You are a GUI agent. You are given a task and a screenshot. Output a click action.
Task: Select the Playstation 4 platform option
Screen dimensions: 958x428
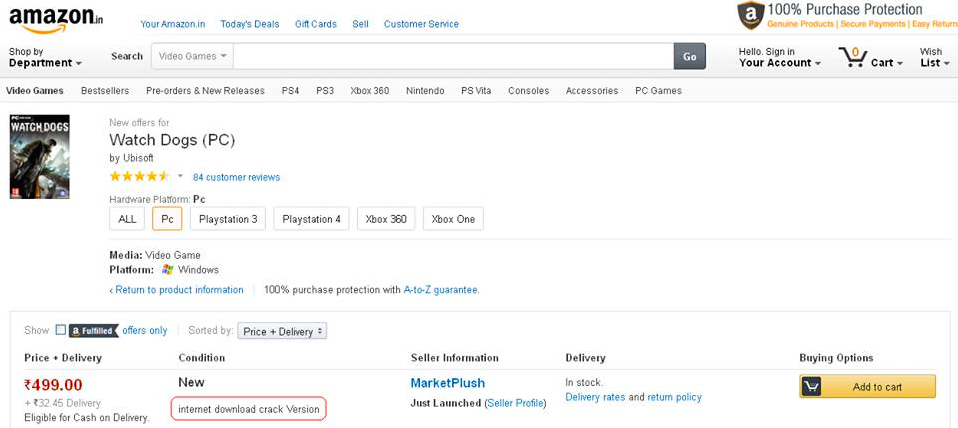[x=311, y=219]
